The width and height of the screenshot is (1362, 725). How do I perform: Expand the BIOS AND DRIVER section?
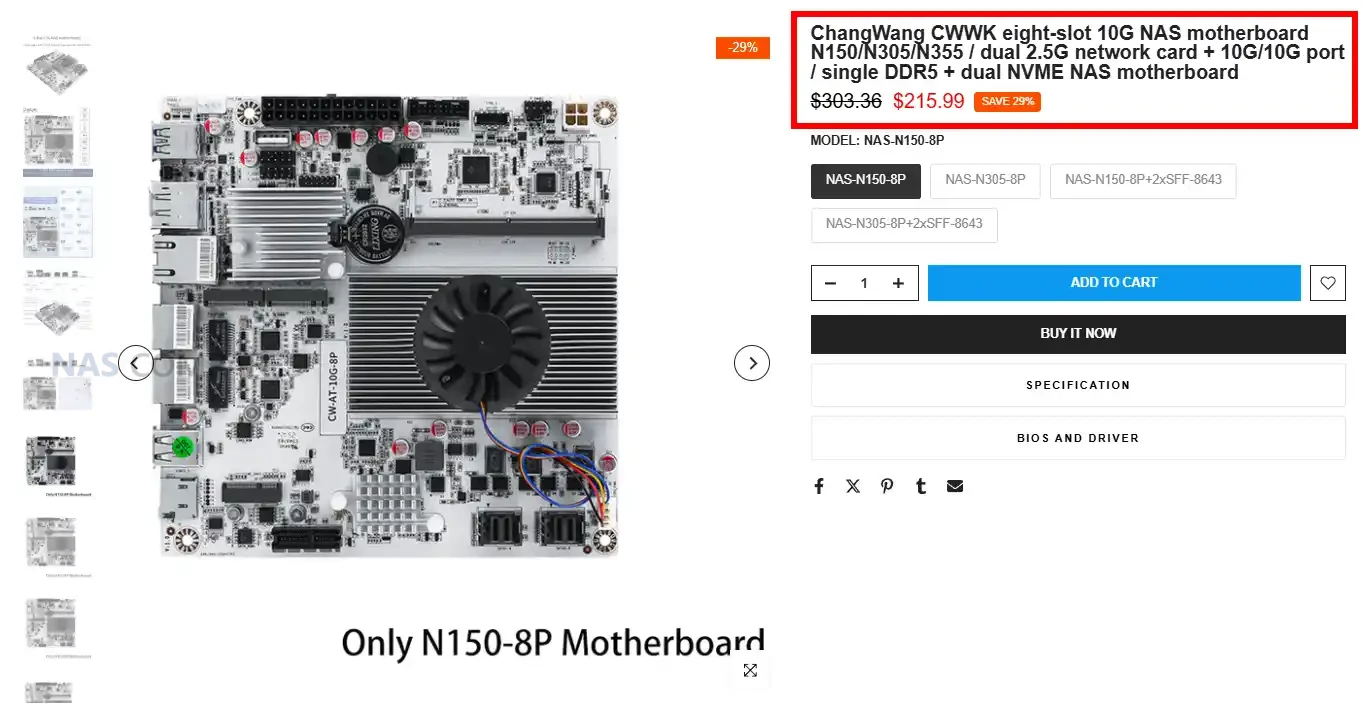pyautogui.click(x=1078, y=438)
